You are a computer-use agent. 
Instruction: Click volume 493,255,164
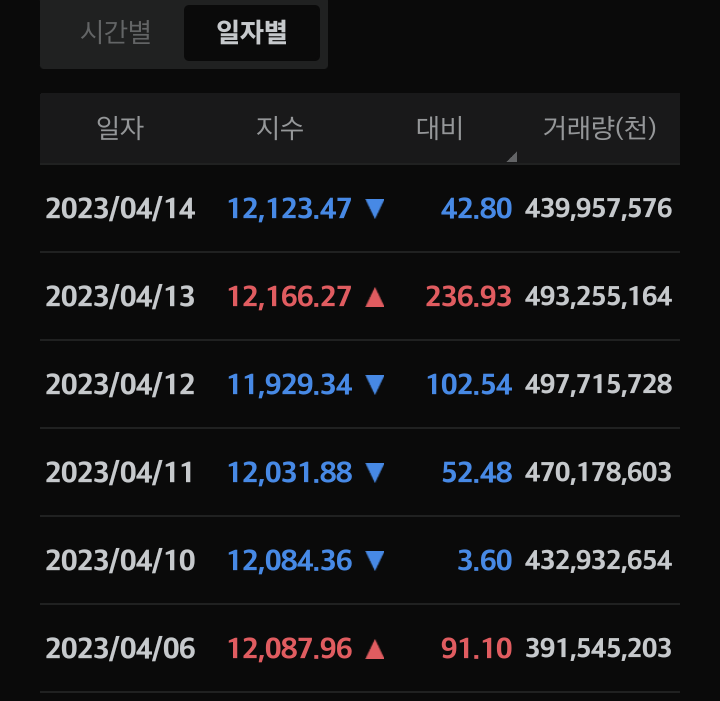pos(598,297)
